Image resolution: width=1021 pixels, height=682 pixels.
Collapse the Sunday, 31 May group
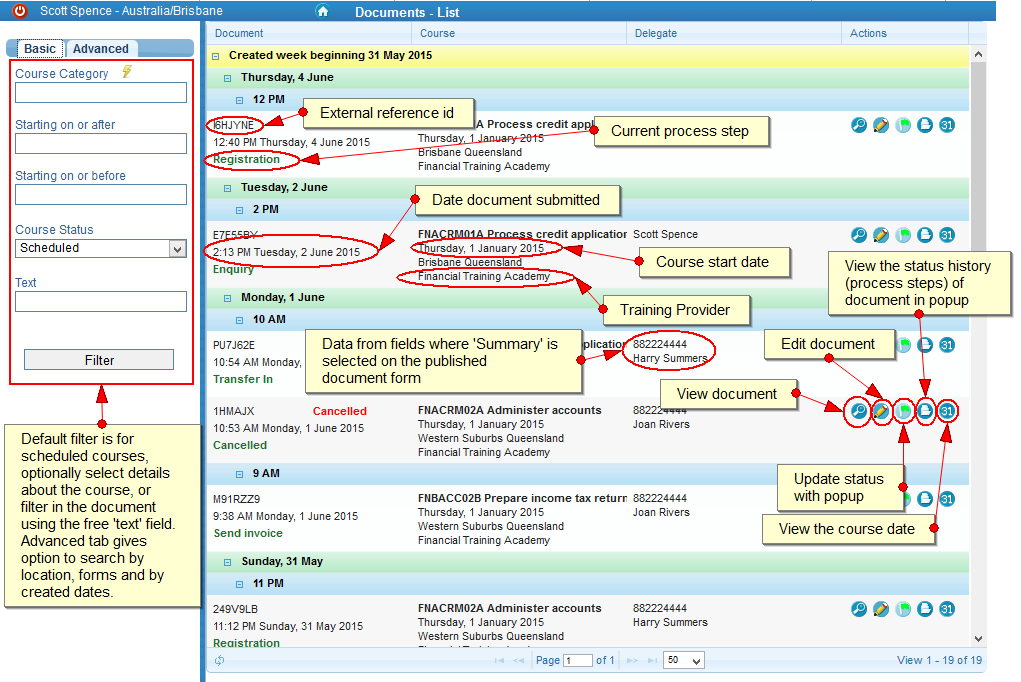[x=227, y=562]
